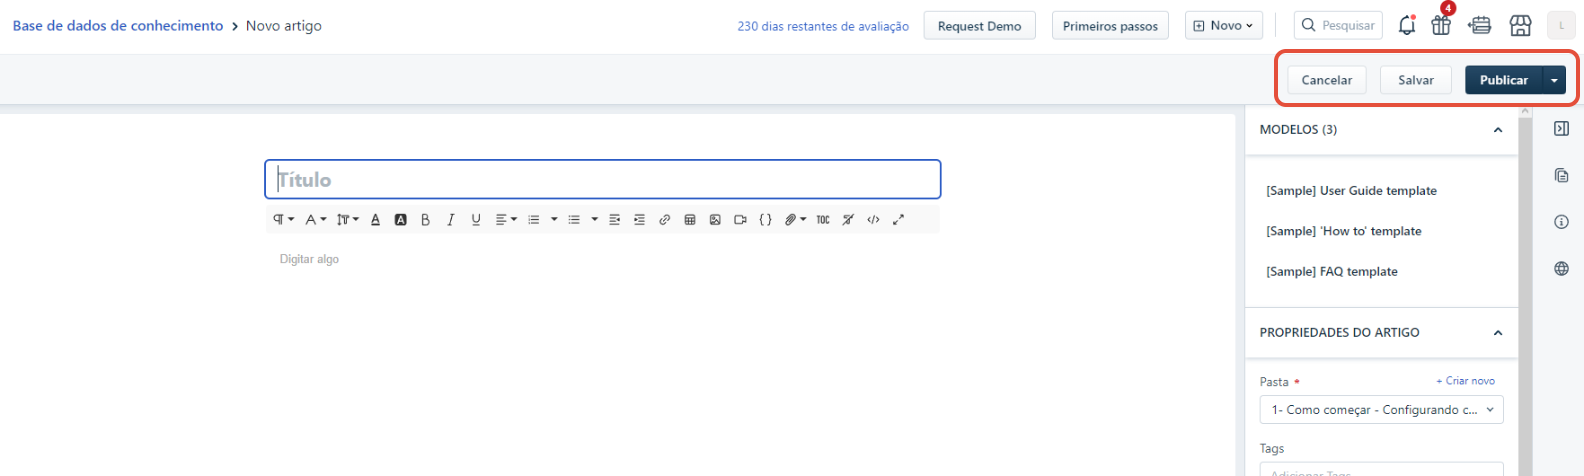Open the attachment paperclip dropdown
The height and width of the screenshot is (476, 1584).
(795, 220)
